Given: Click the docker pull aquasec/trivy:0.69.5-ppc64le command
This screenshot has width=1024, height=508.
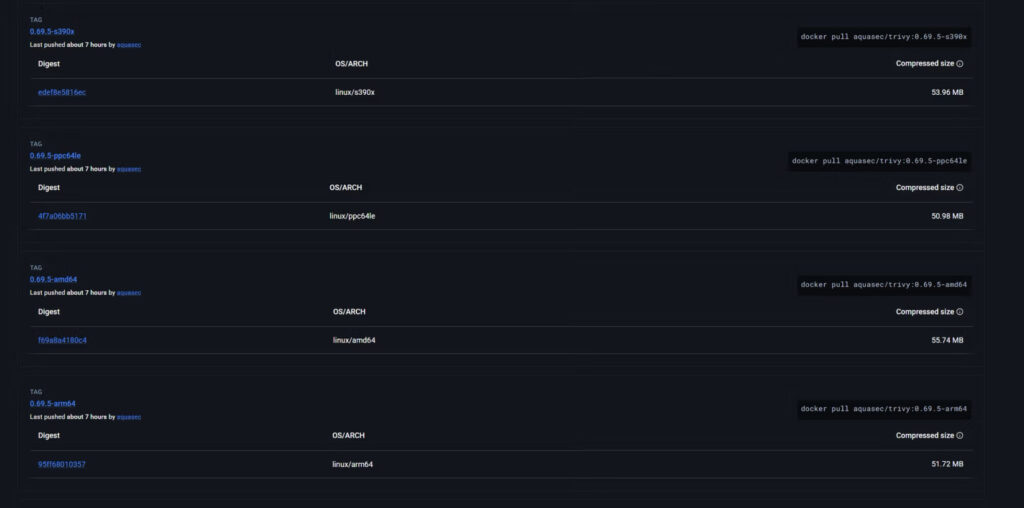Looking at the screenshot, I should [x=879, y=161].
